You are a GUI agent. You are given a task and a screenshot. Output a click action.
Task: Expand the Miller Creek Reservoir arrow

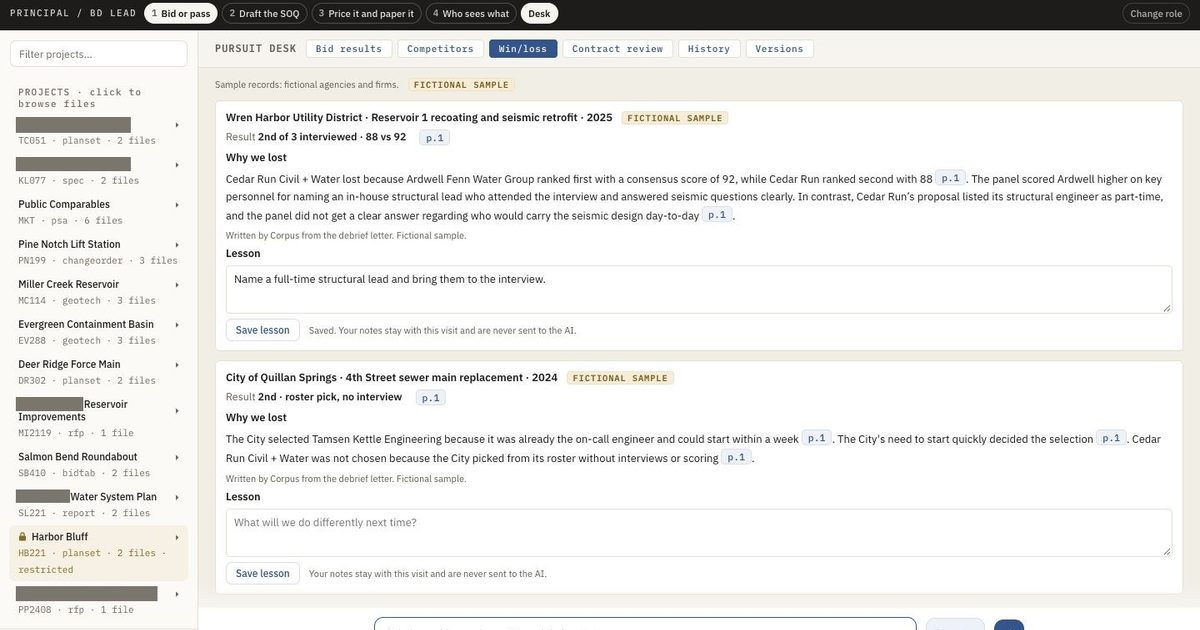(x=177, y=285)
